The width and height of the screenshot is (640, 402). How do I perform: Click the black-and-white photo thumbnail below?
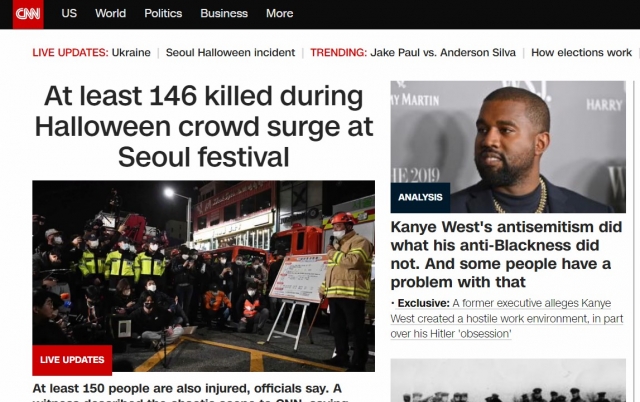tap(508, 380)
